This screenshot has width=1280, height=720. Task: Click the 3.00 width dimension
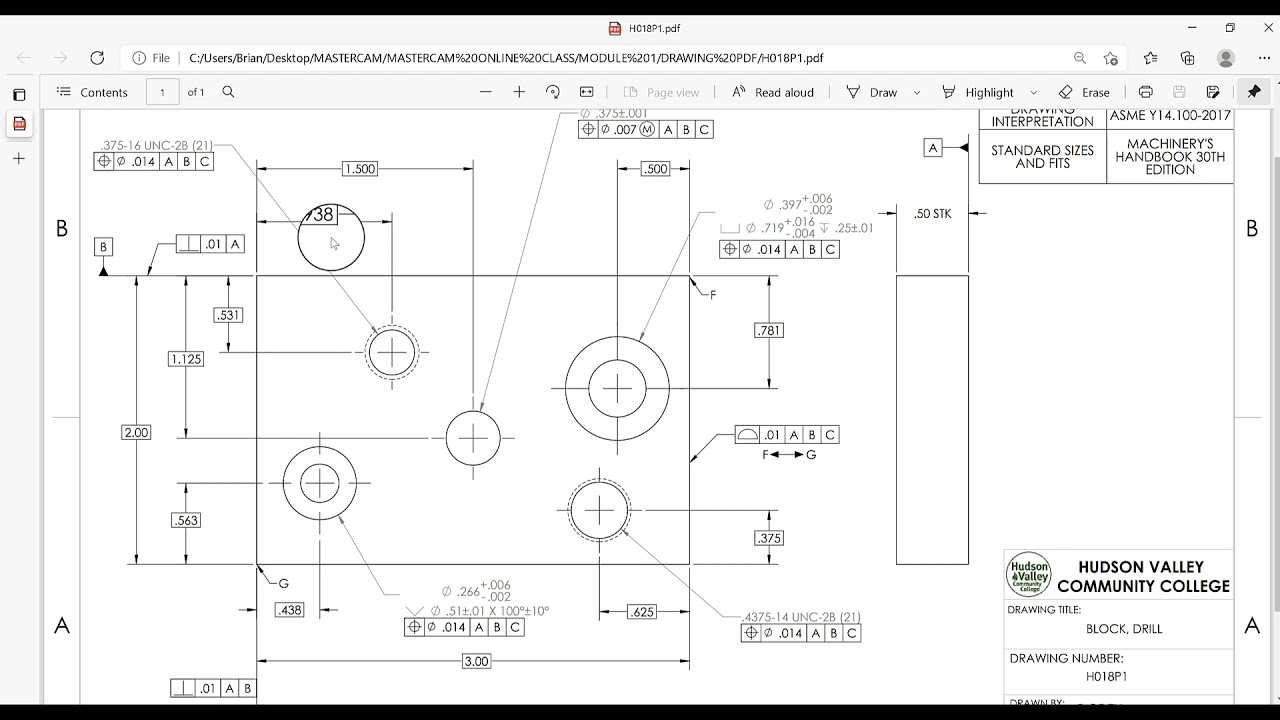click(476, 661)
